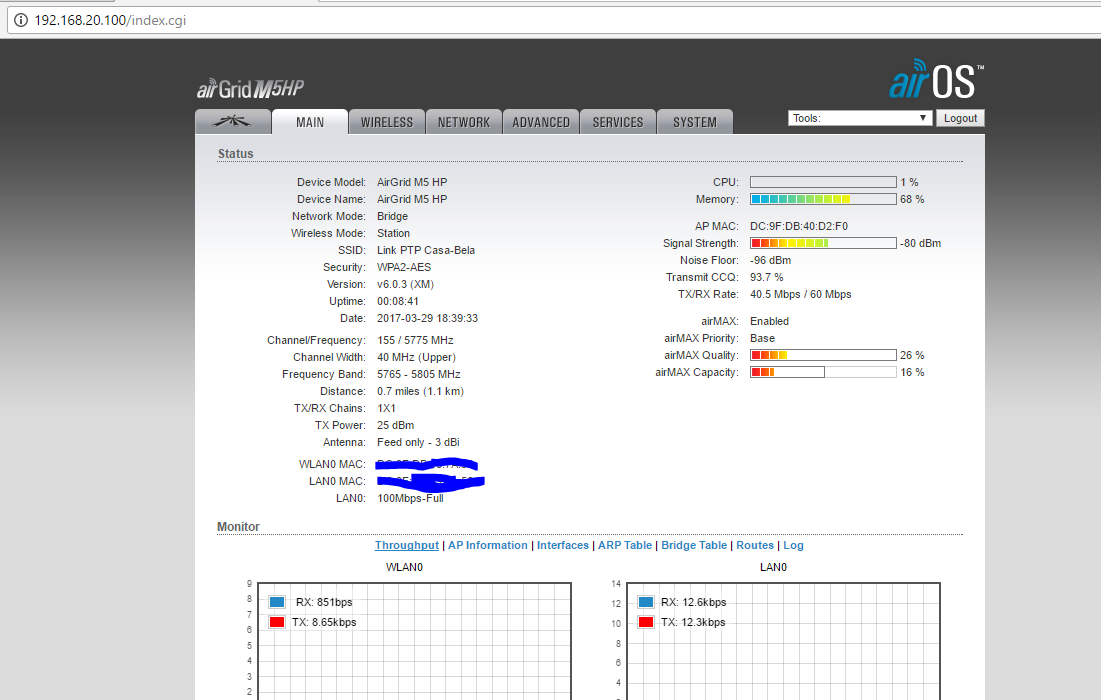Image resolution: width=1101 pixels, height=700 pixels.
Task: Click the TX/RX Rate 40.5 Mbps / 60 Mbps
Action: point(800,294)
